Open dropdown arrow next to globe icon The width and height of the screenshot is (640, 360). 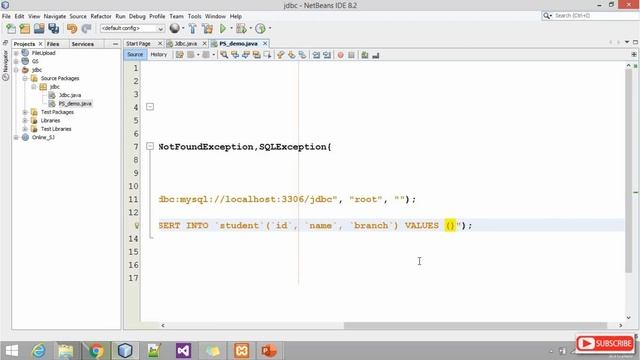(183, 28)
